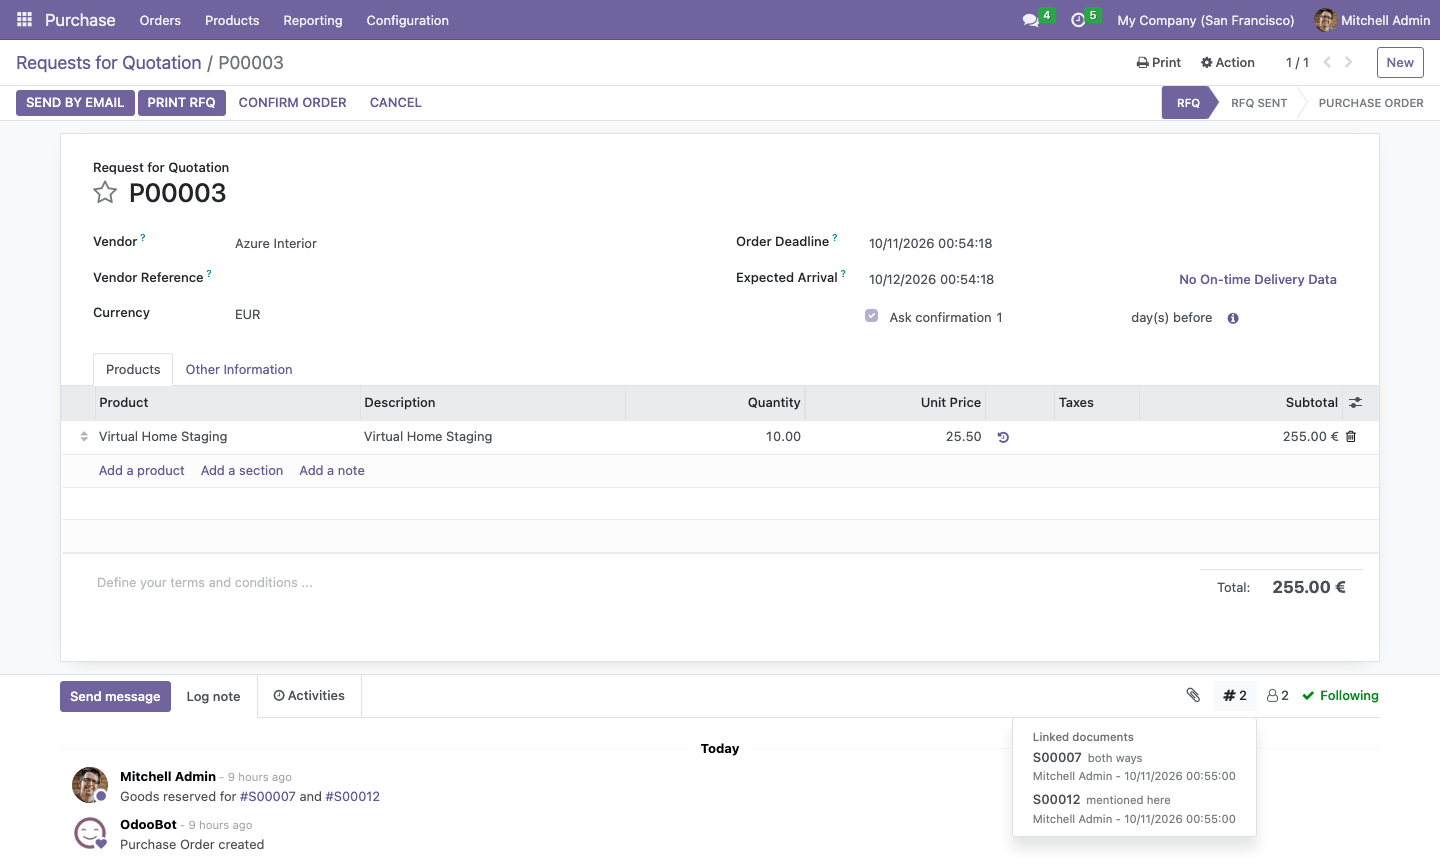This screenshot has width=1440, height=868.
Task: Open the activities clock icon in navbar
Action: 1078,20
